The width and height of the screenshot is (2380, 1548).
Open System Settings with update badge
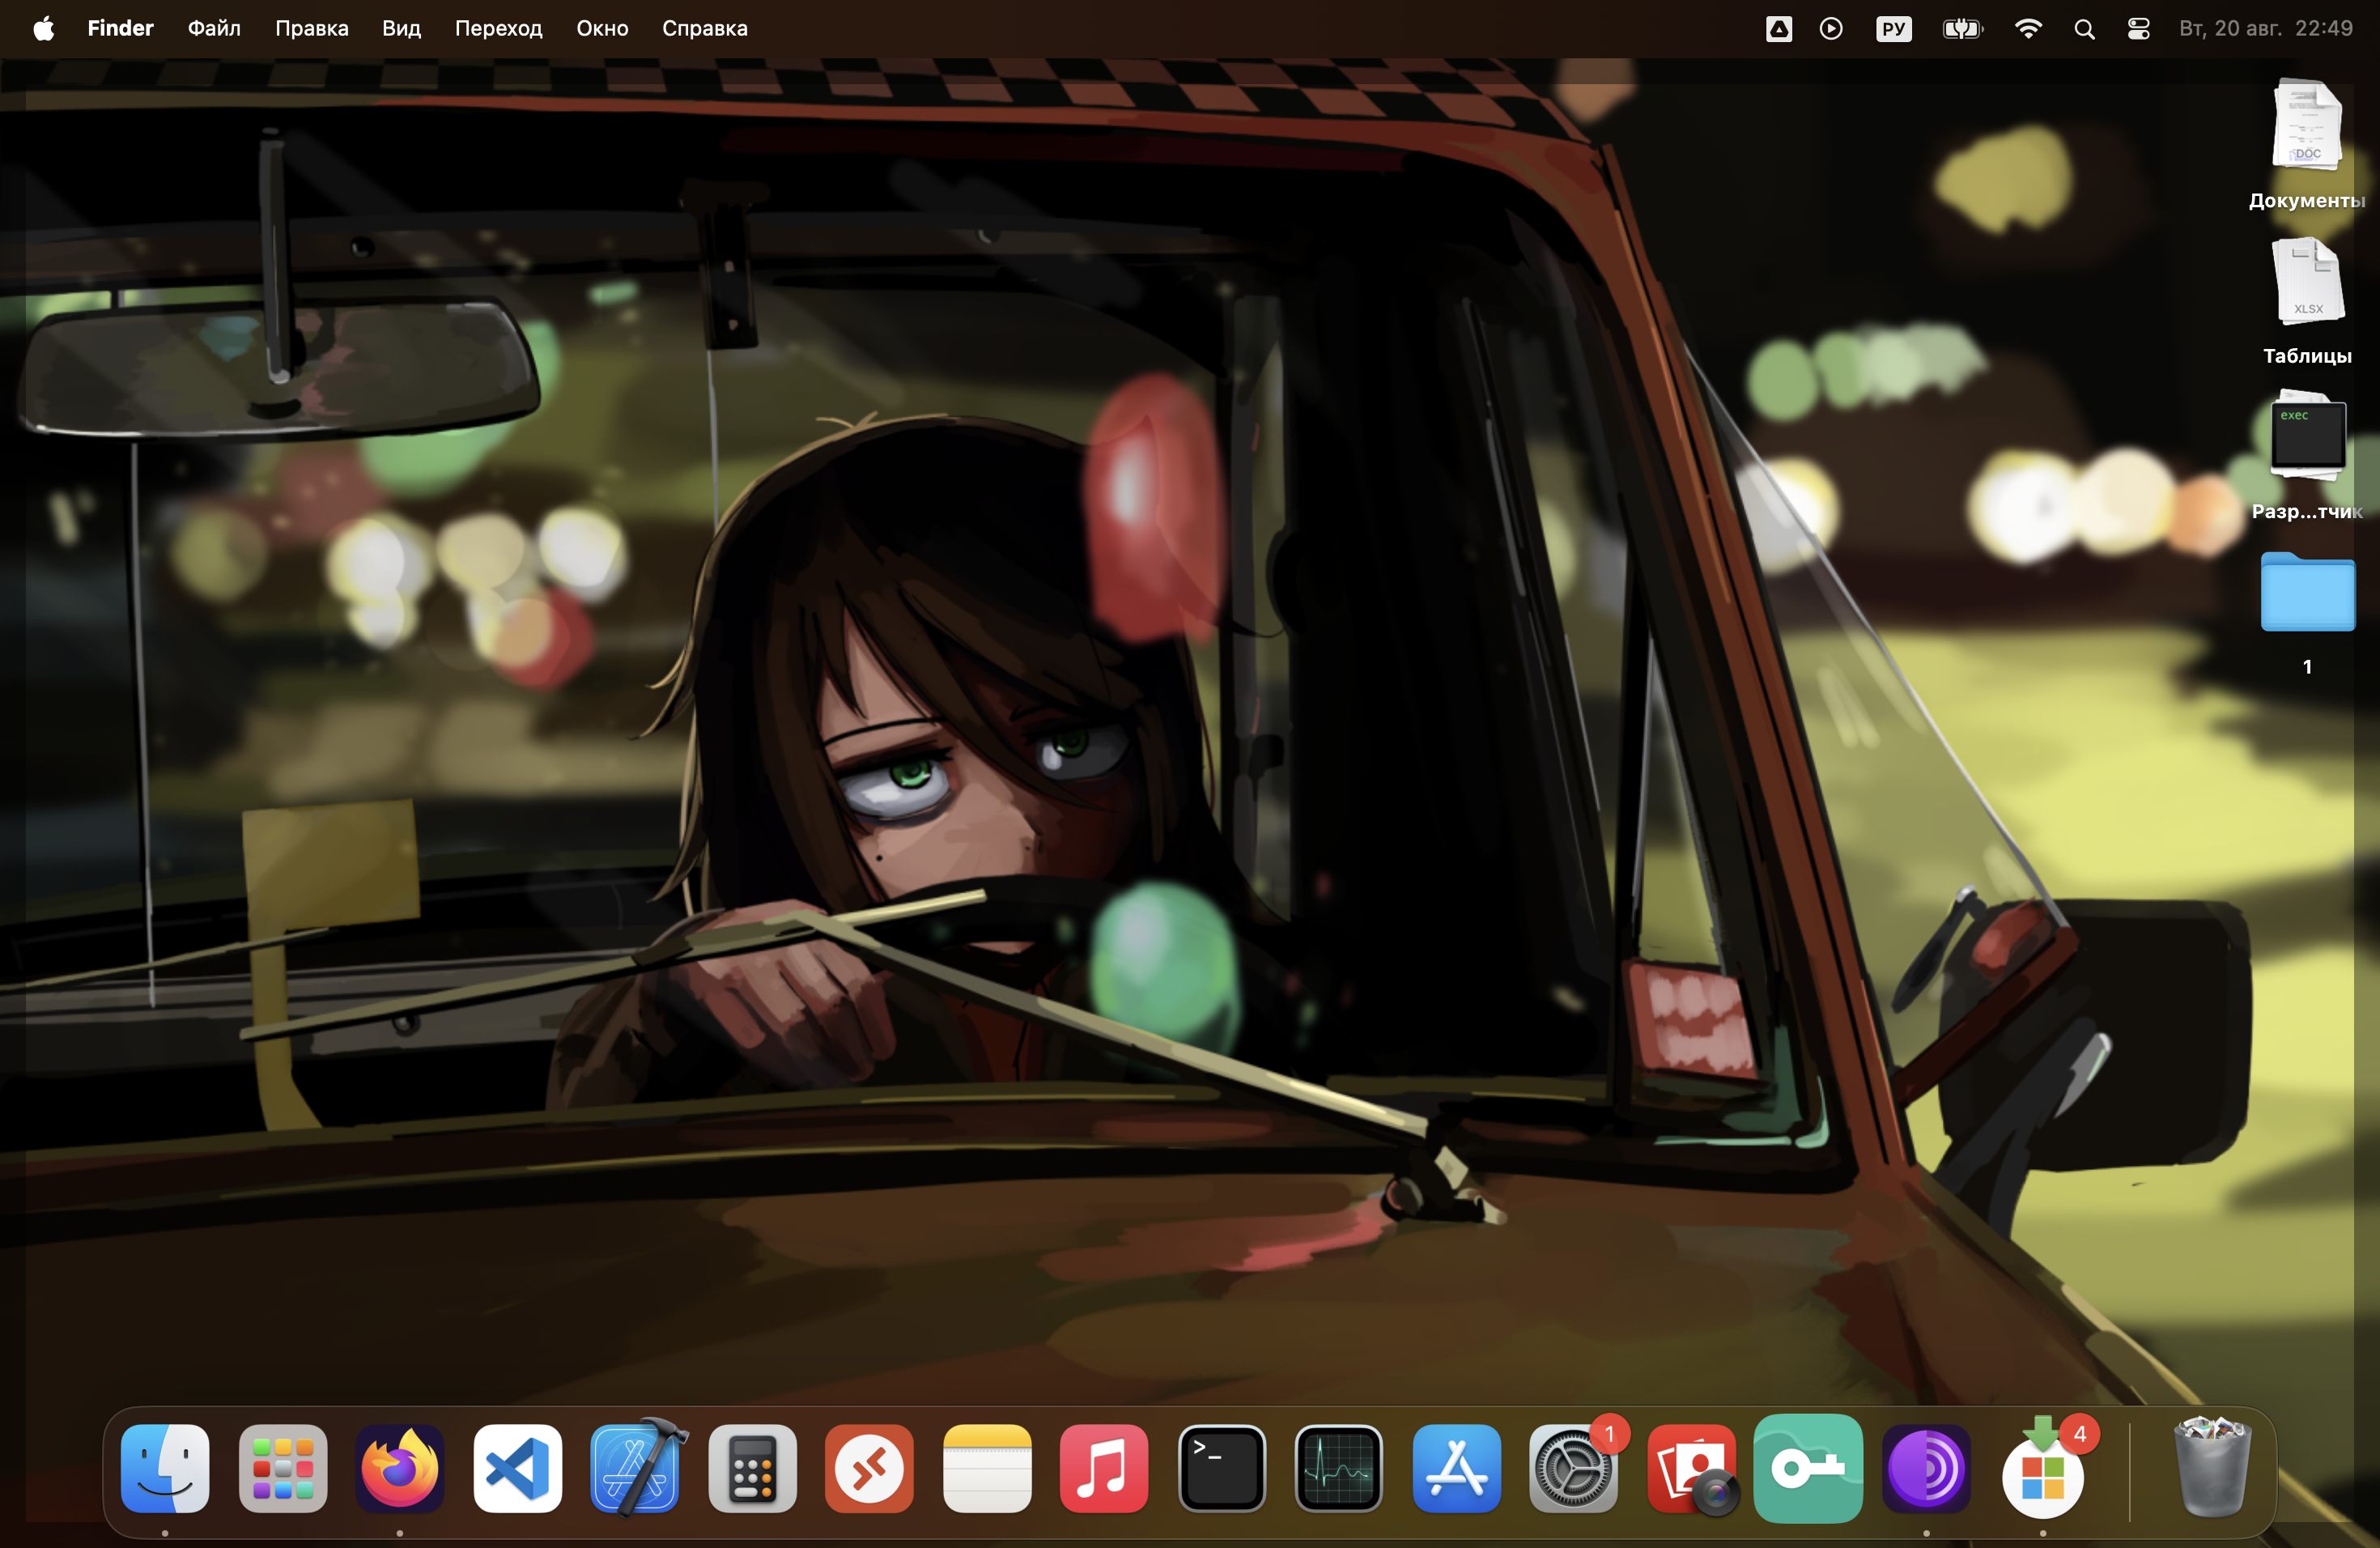click(1573, 1467)
